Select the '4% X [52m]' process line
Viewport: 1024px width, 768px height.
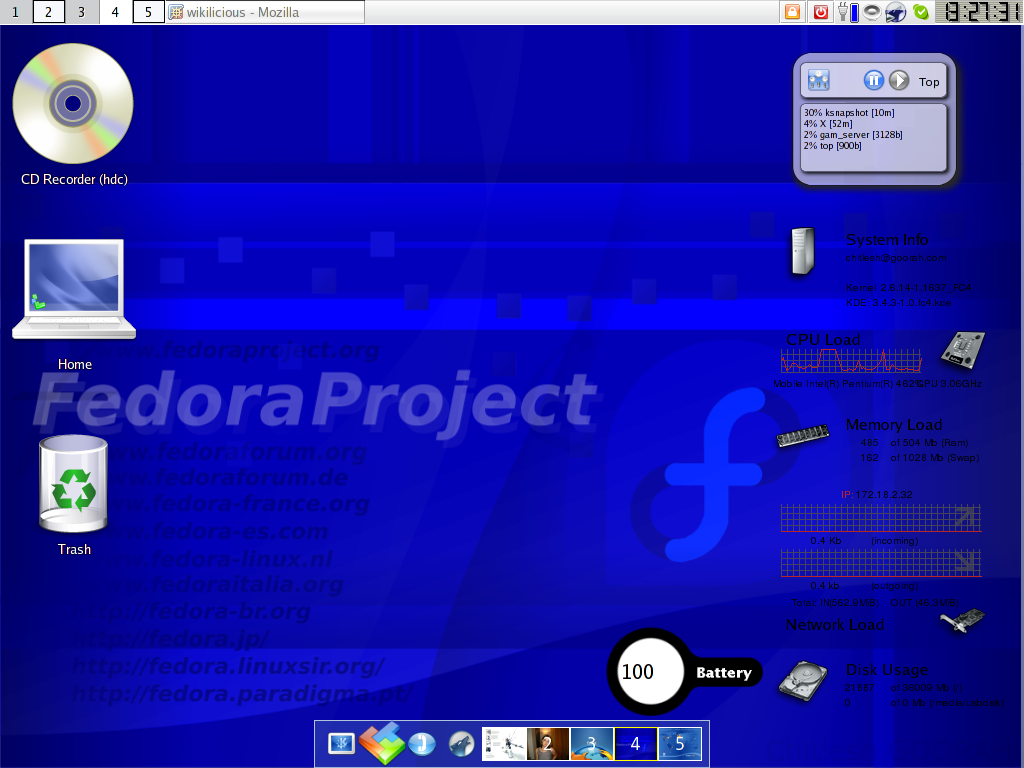click(827, 123)
